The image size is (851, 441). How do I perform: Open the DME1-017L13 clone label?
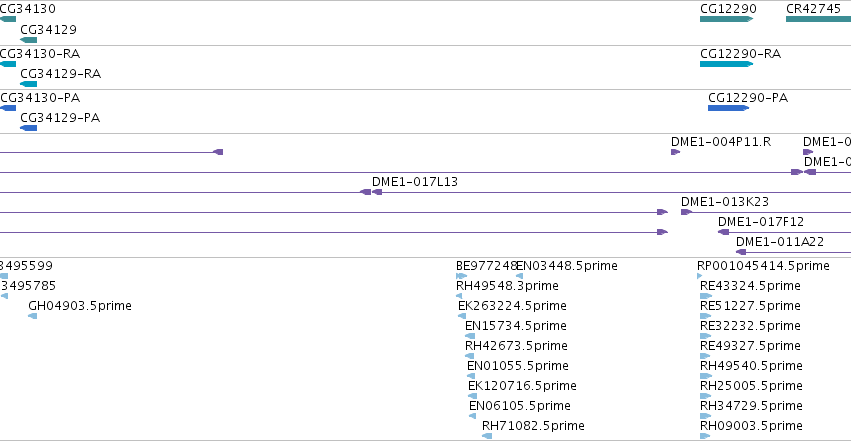(415, 182)
